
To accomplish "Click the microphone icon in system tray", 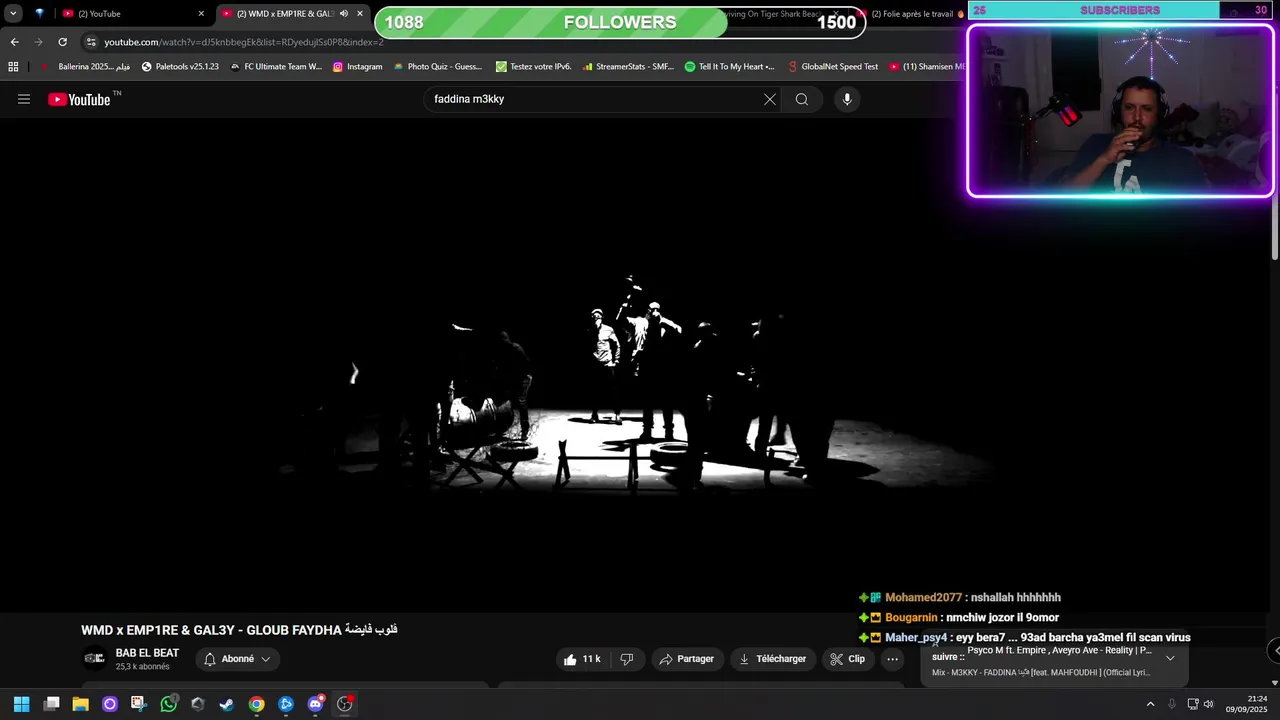I will (1172, 704).
